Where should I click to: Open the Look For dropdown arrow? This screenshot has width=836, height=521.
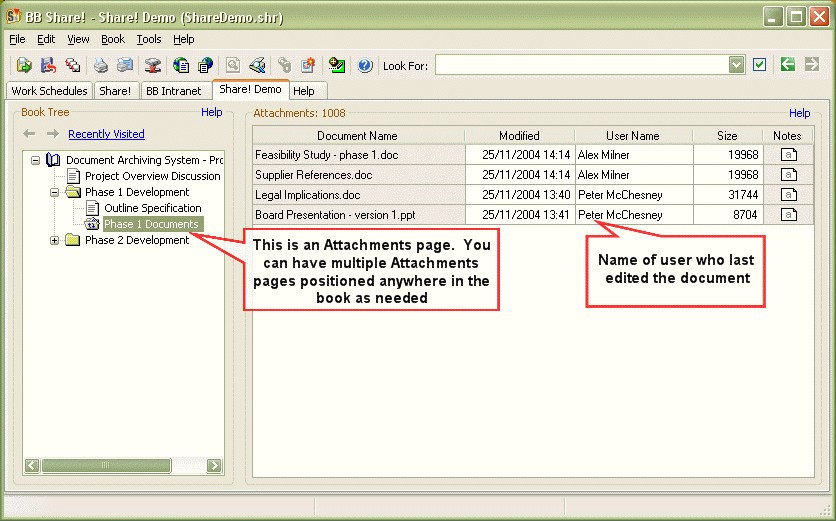pyautogui.click(x=736, y=65)
